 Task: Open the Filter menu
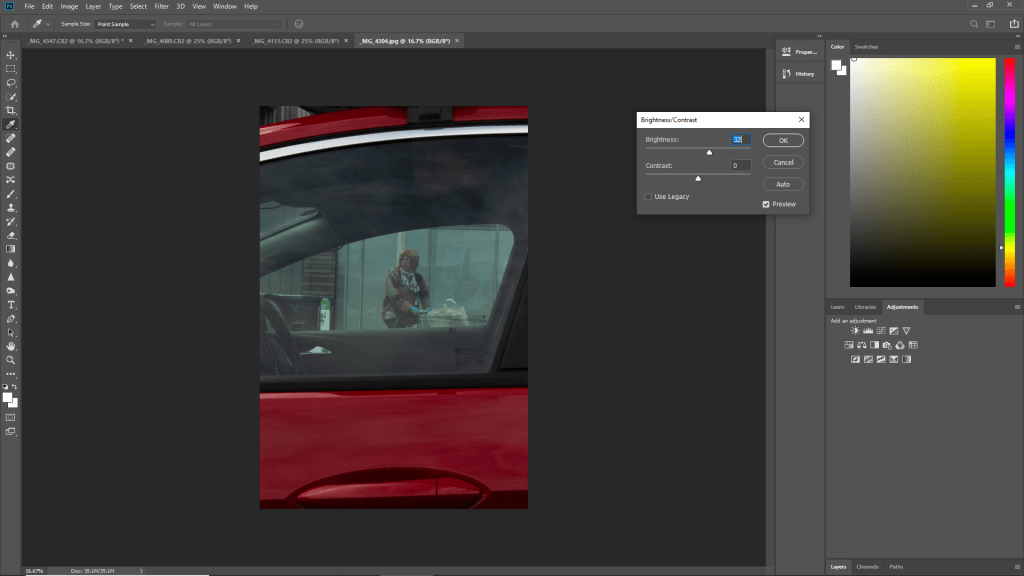point(161,6)
